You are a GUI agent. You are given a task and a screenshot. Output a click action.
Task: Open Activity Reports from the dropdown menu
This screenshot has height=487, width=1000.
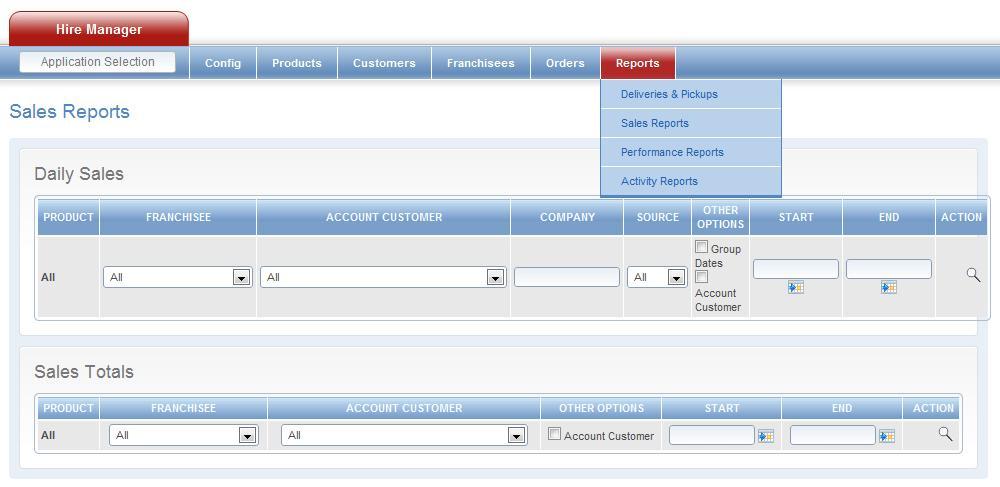coord(659,181)
